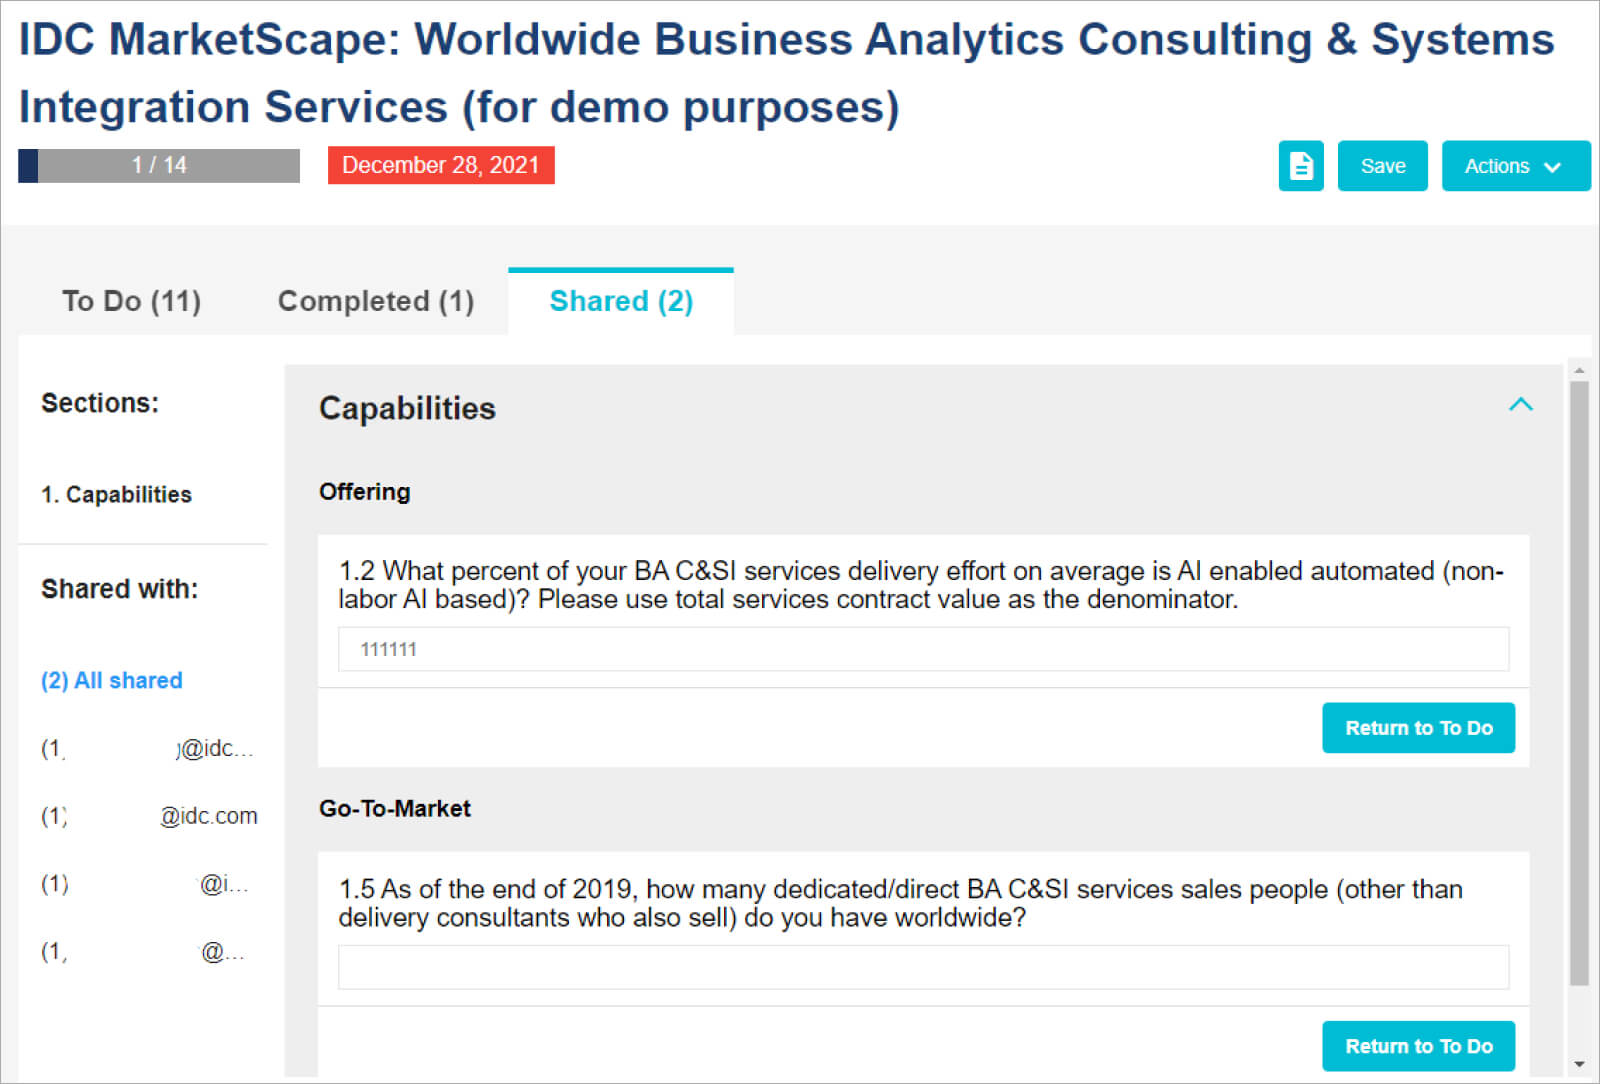Click empty answer field for question 1.5
The width and height of the screenshot is (1600, 1084).
tap(922, 967)
